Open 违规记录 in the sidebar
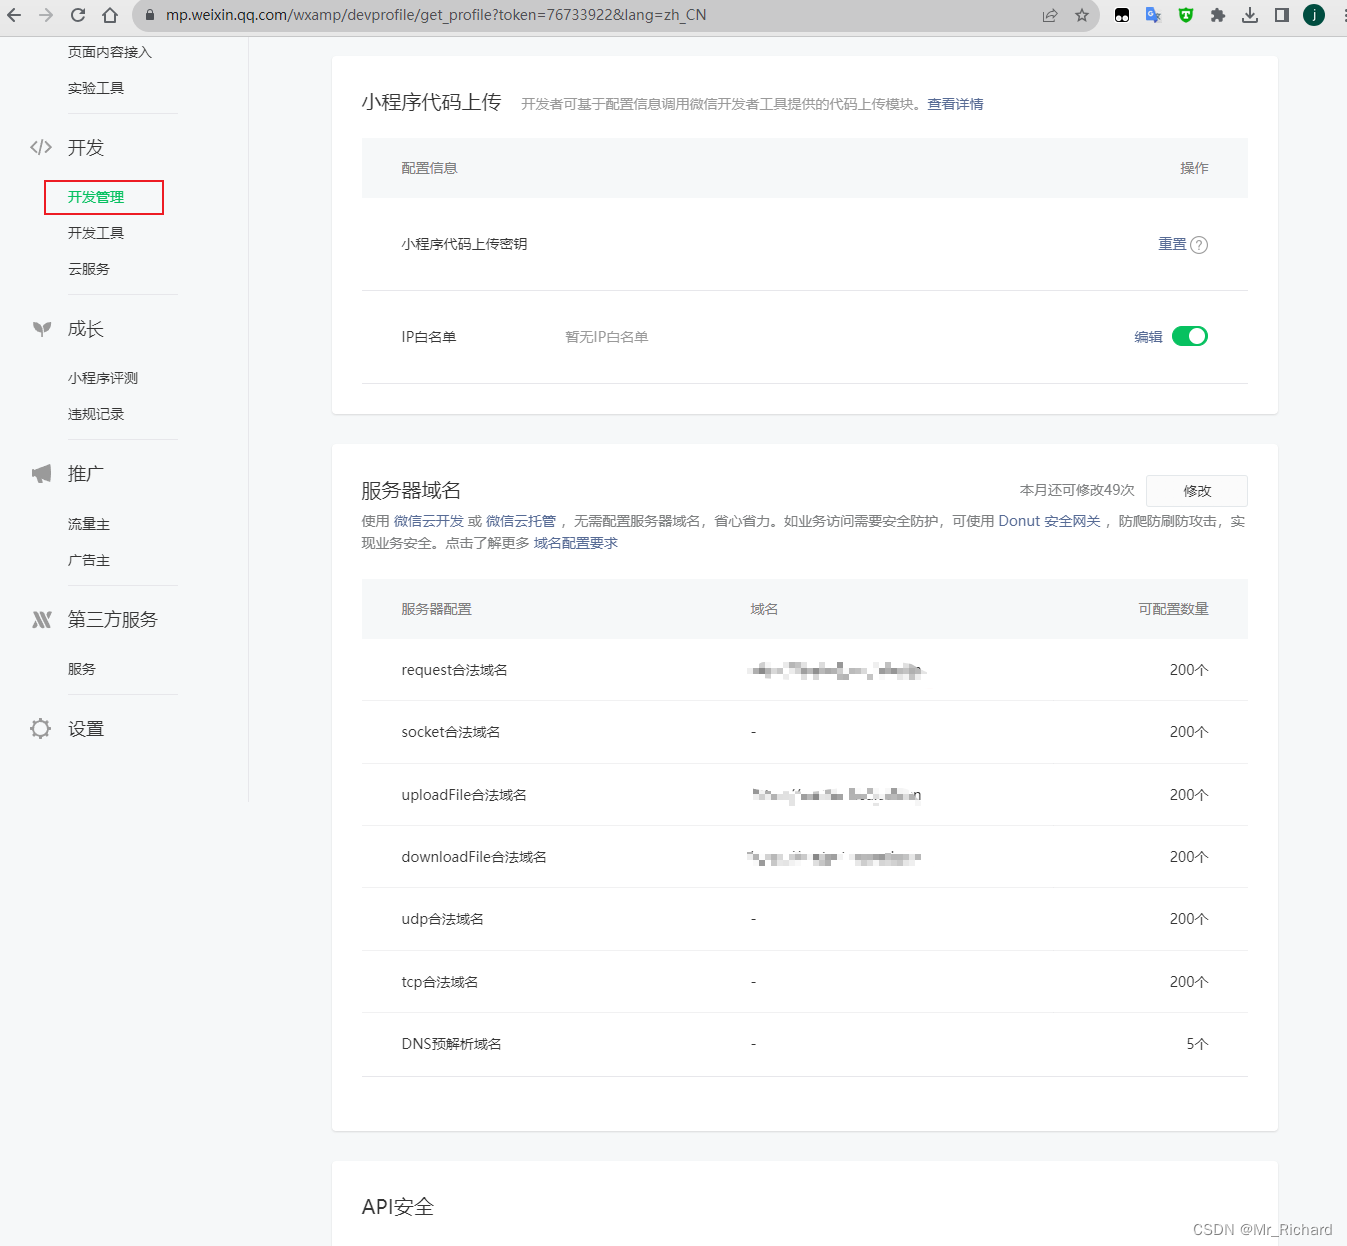 96,414
